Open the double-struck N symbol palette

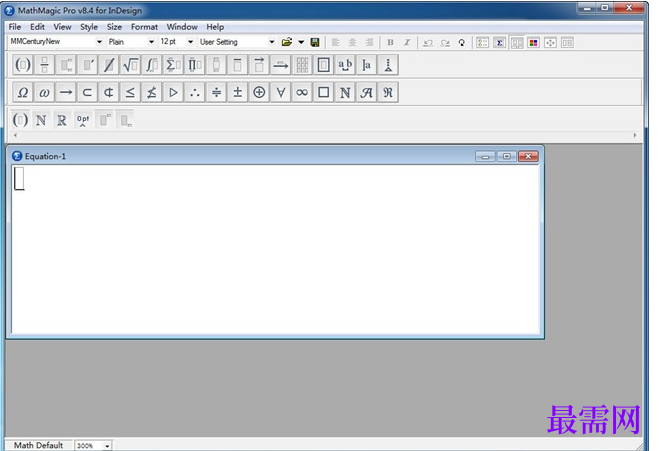click(x=345, y=92)
